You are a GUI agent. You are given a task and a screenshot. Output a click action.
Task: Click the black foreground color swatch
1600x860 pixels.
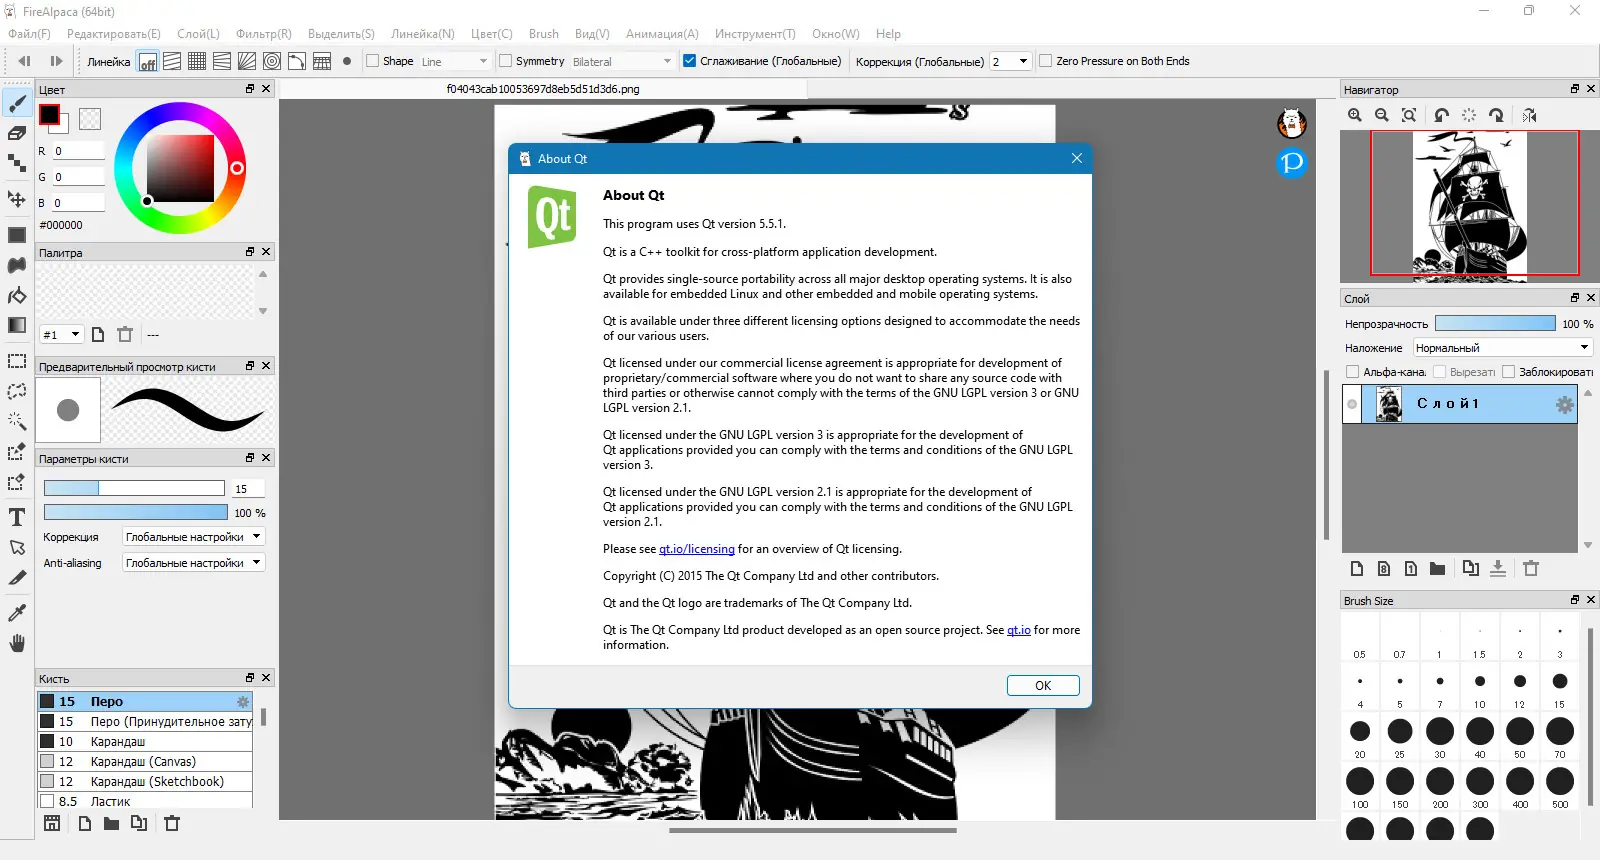tap(49, 114)
